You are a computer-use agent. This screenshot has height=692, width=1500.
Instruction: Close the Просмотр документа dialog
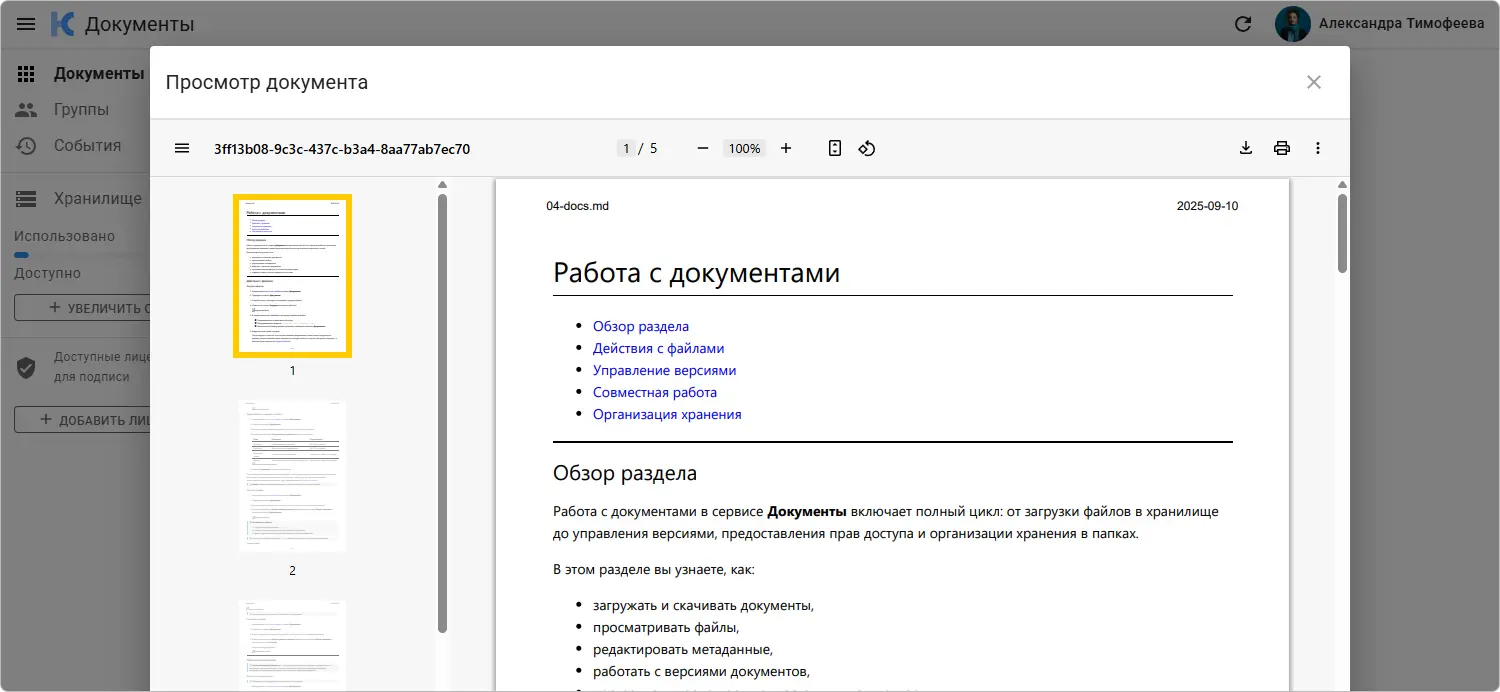coord(1314,82)
